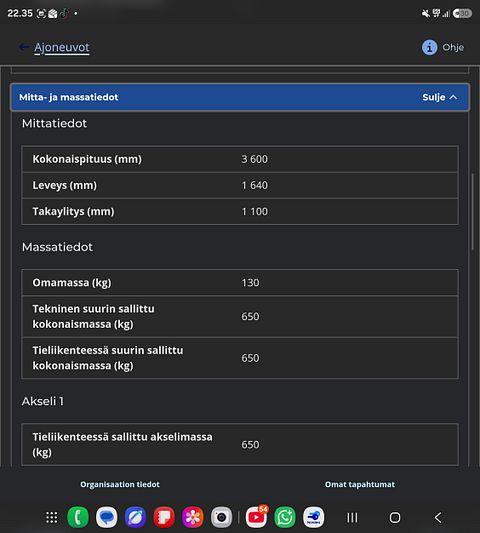This screenshot has width=480, height=533.
Task: Tap the home navigation button
Action: coord(395,518)
